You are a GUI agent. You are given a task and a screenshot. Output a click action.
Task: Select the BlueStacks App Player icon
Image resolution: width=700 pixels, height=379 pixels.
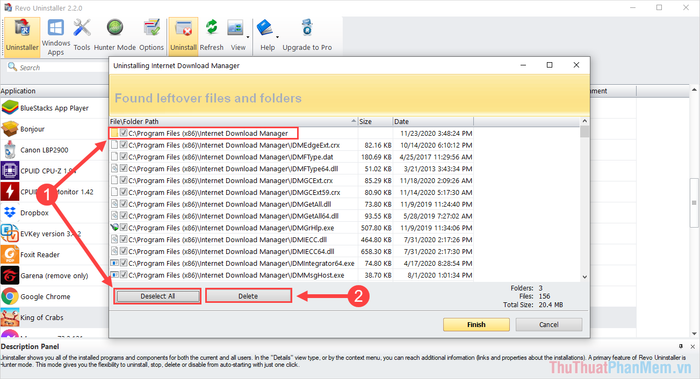point(10,108)
